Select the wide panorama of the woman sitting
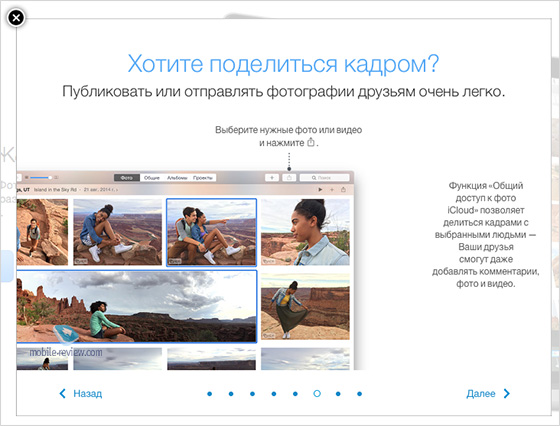Screen dimensions: 560x426 pyautogui.click(x=136, y=307)
